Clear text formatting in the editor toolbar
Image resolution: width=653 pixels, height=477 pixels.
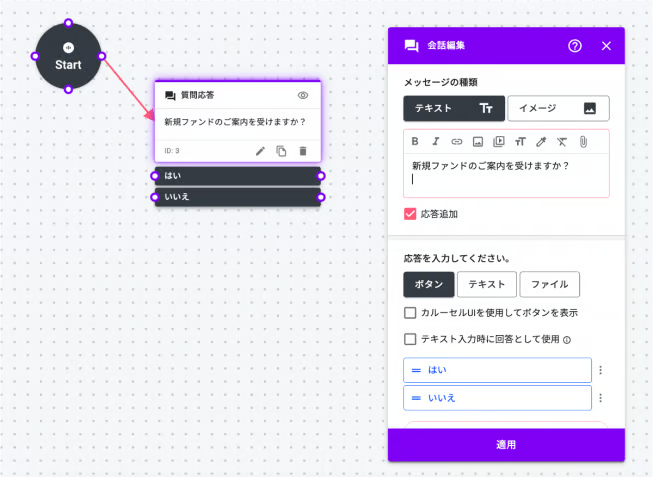coord(562,141)
